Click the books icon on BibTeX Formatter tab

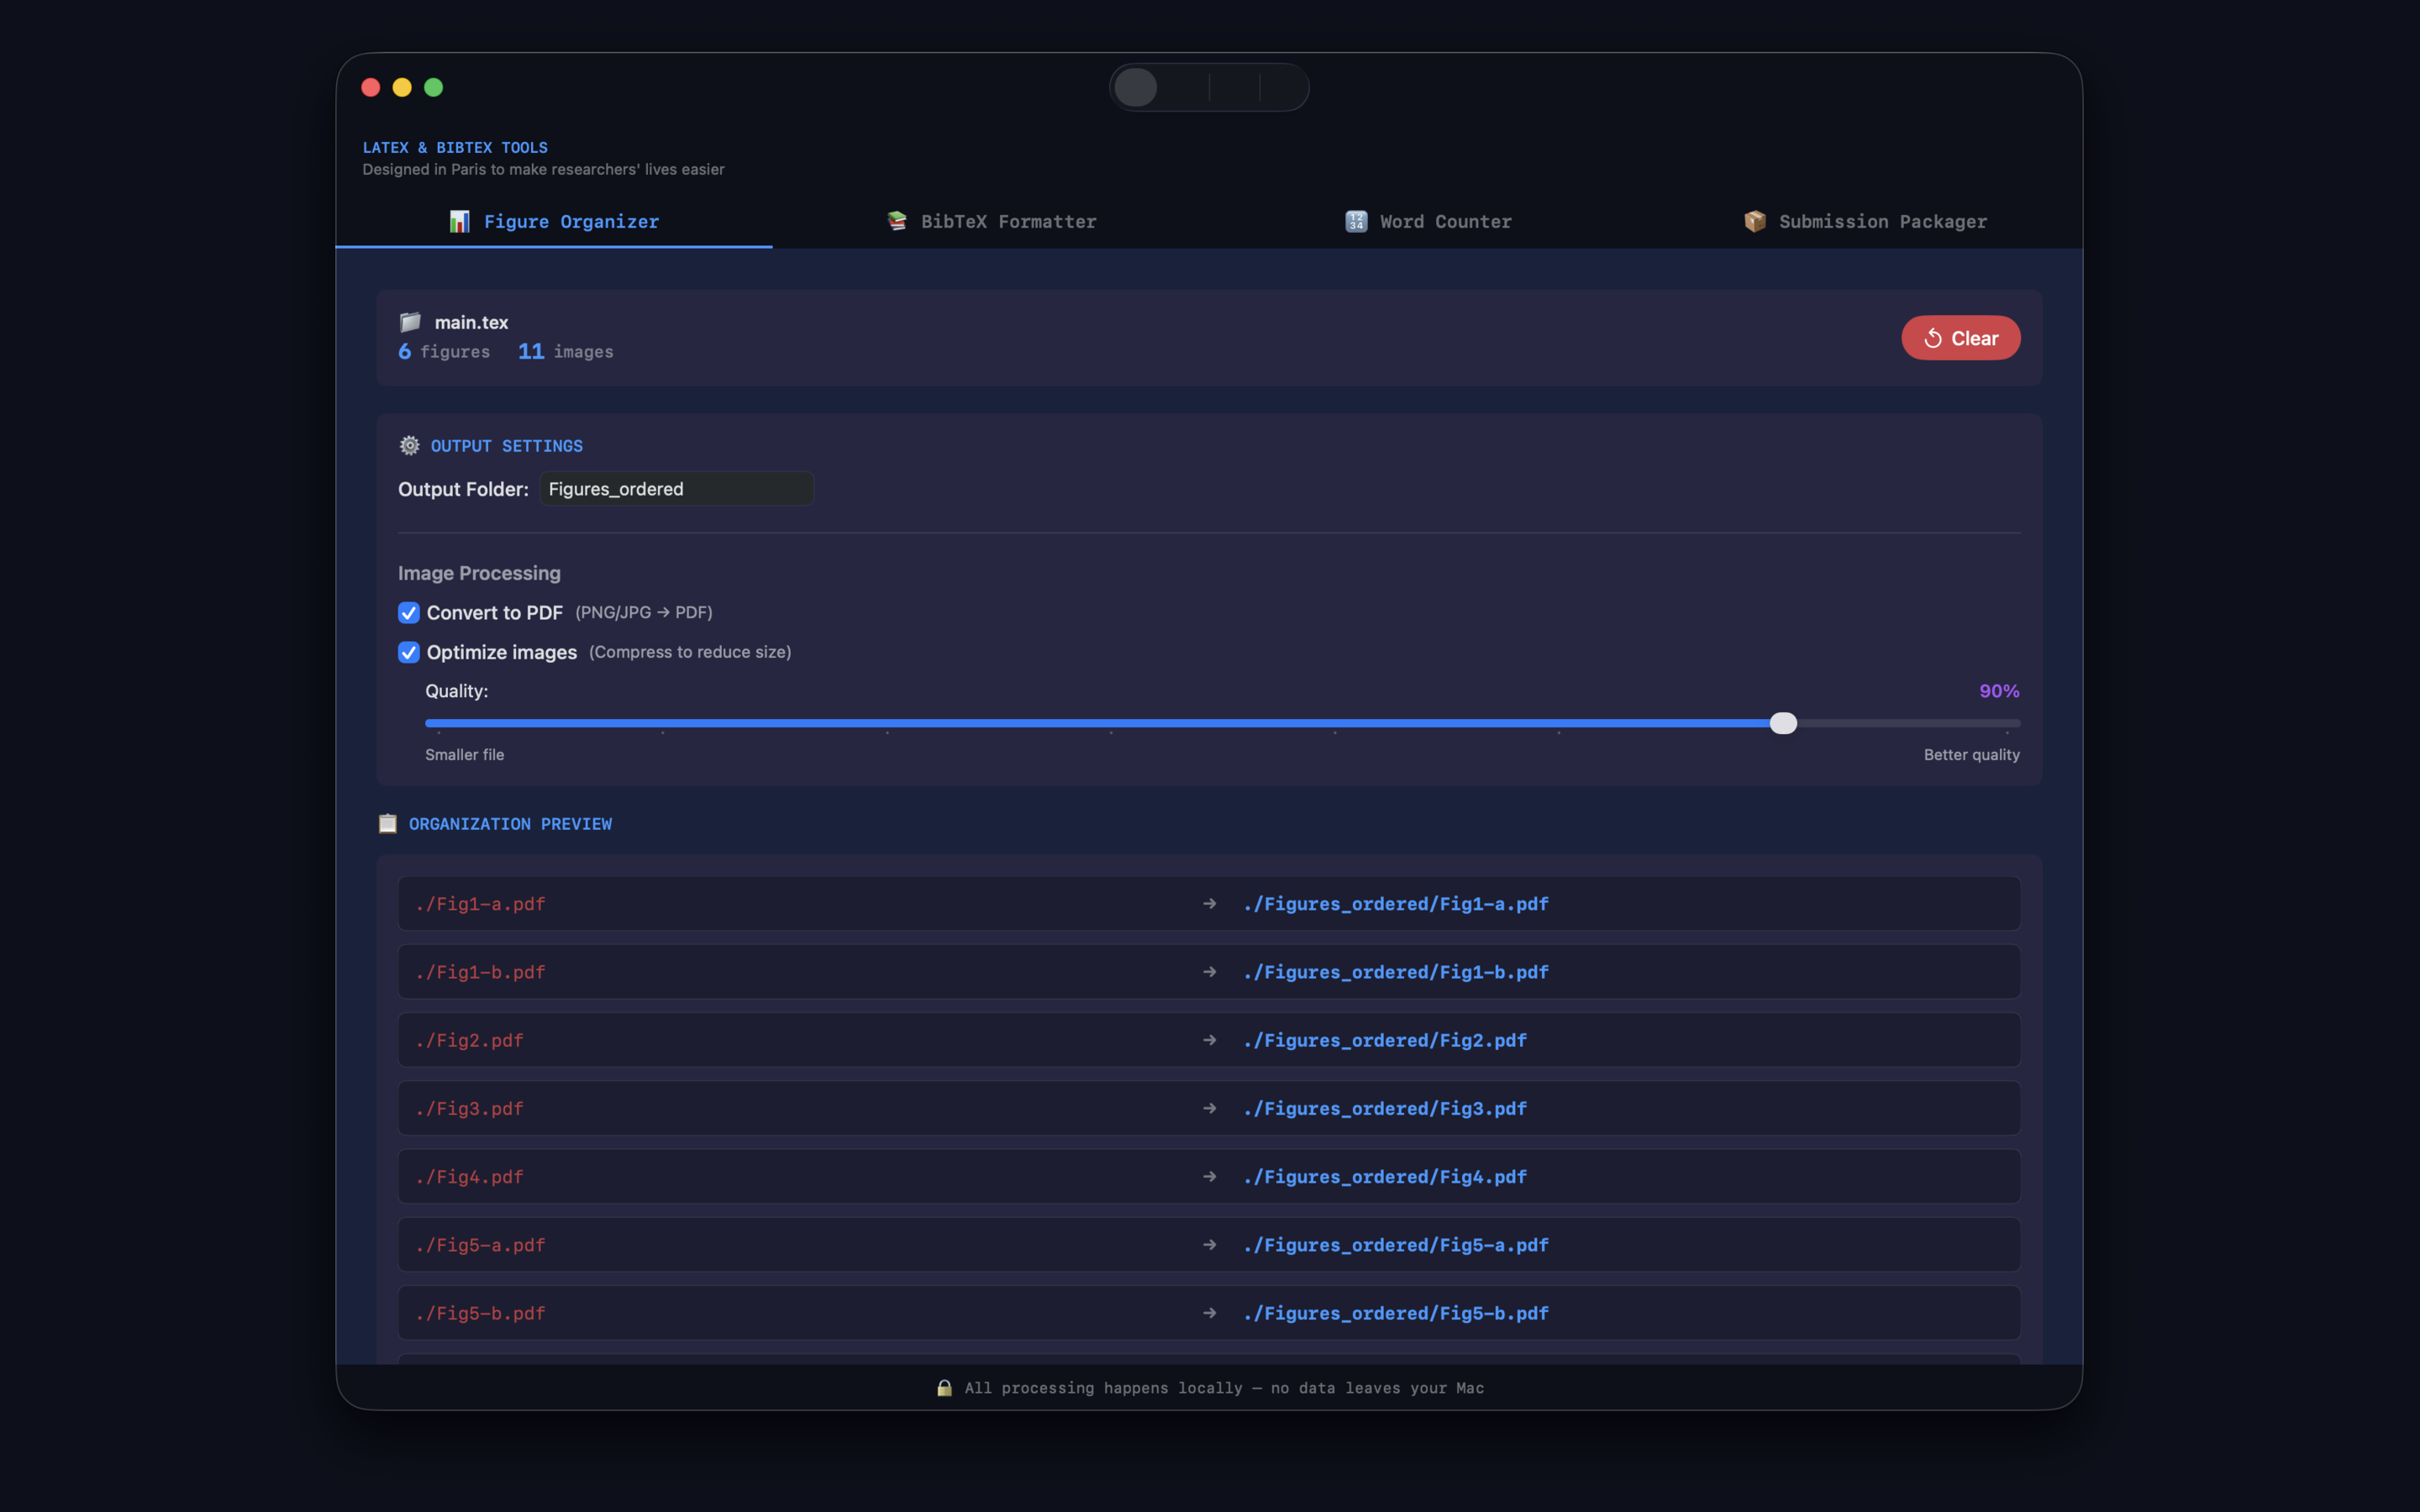tap(896, 221)
